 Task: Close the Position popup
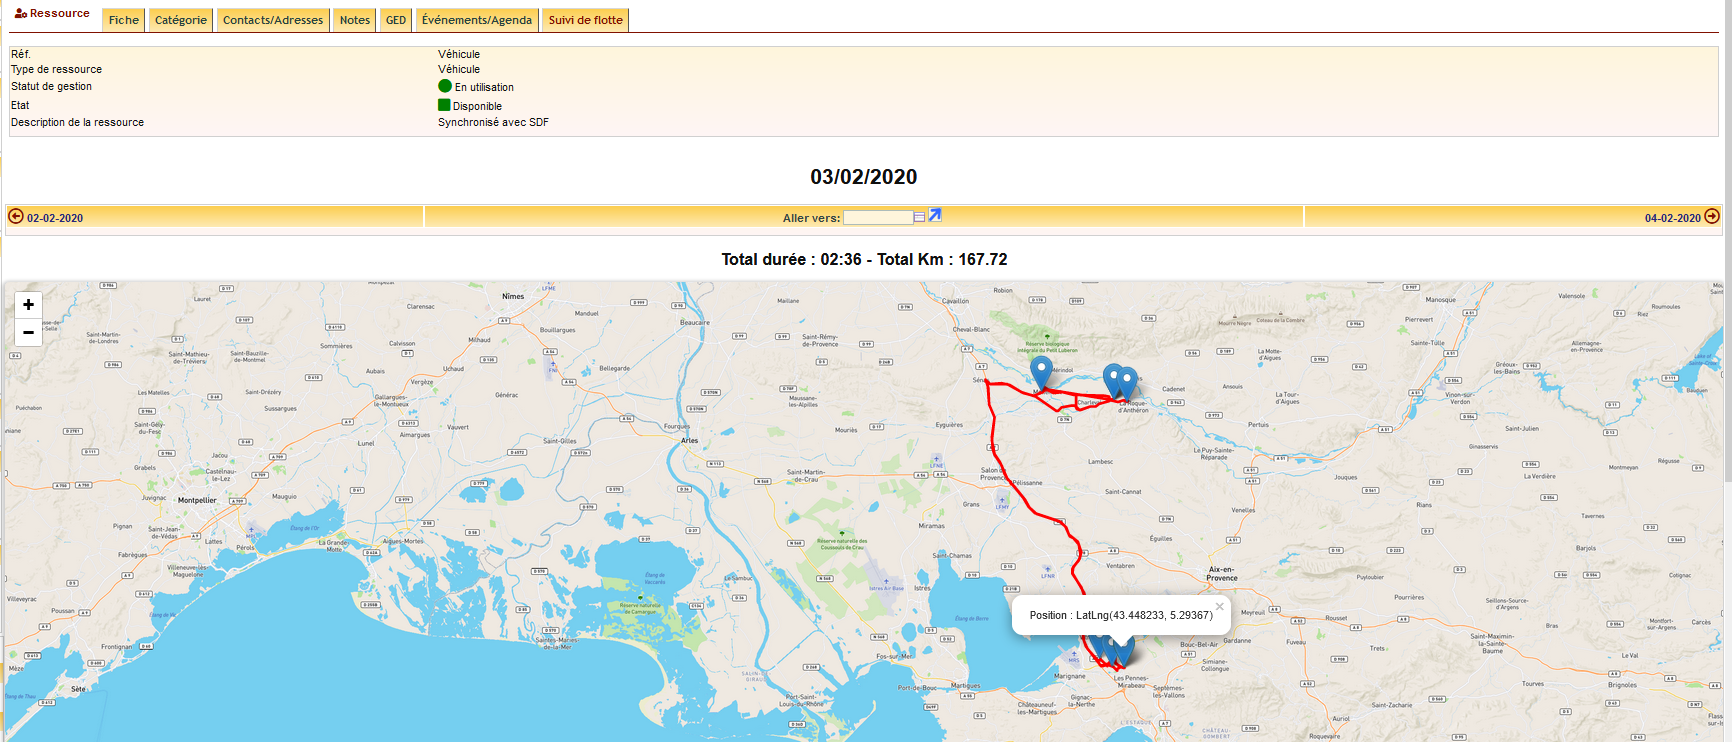pyautogui.click(x=1219, y=607)
